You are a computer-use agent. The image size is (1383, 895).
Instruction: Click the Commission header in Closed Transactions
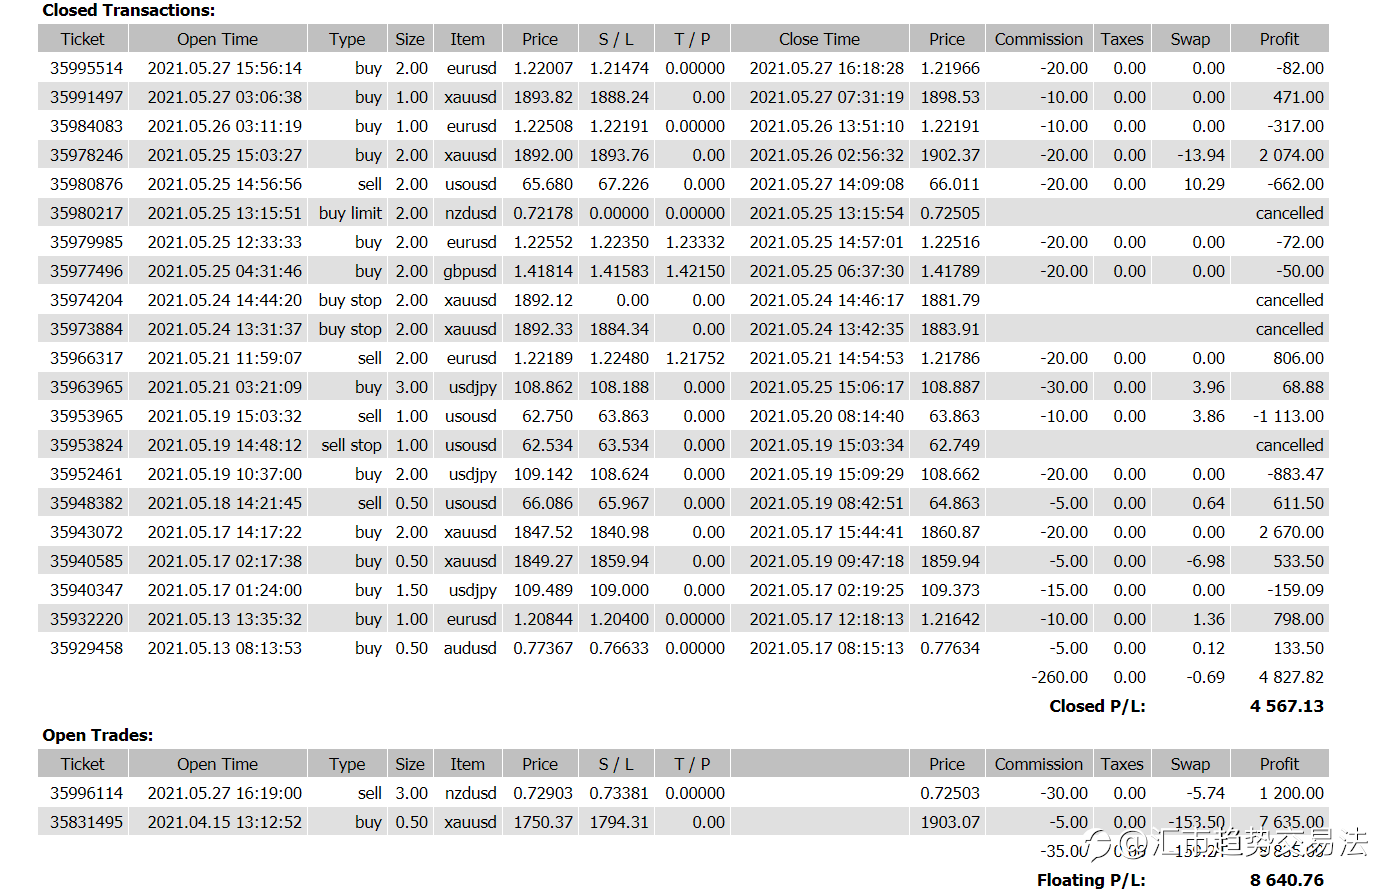click(1038, 39)
